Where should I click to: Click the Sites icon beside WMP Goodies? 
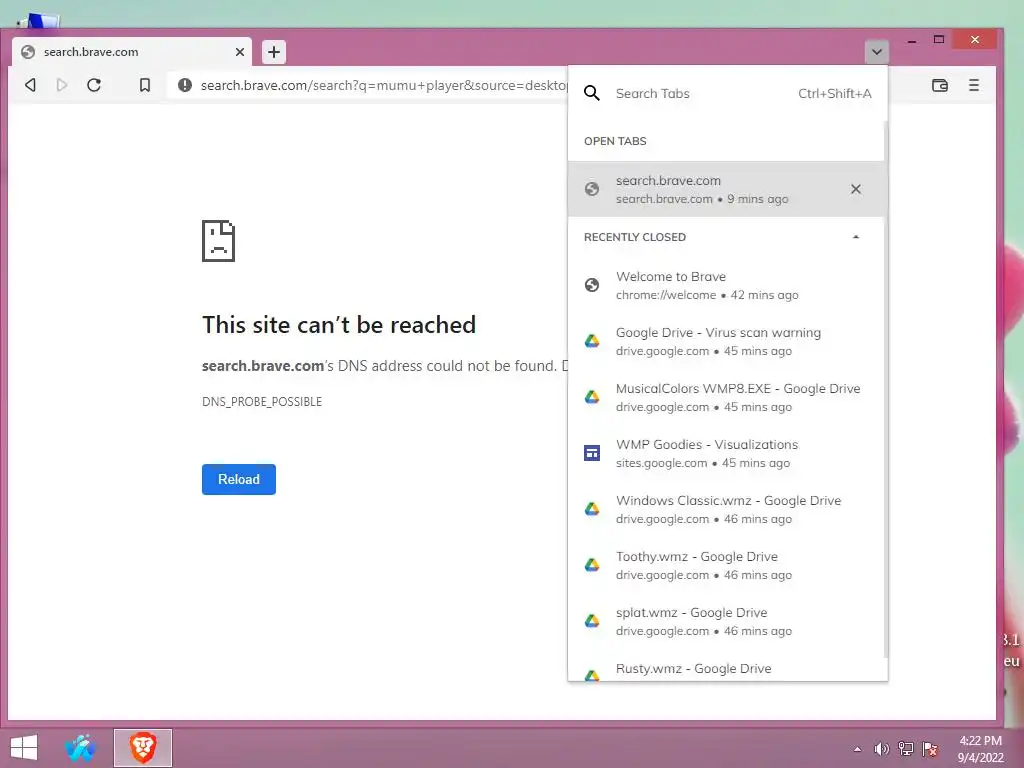pos(592,453)
